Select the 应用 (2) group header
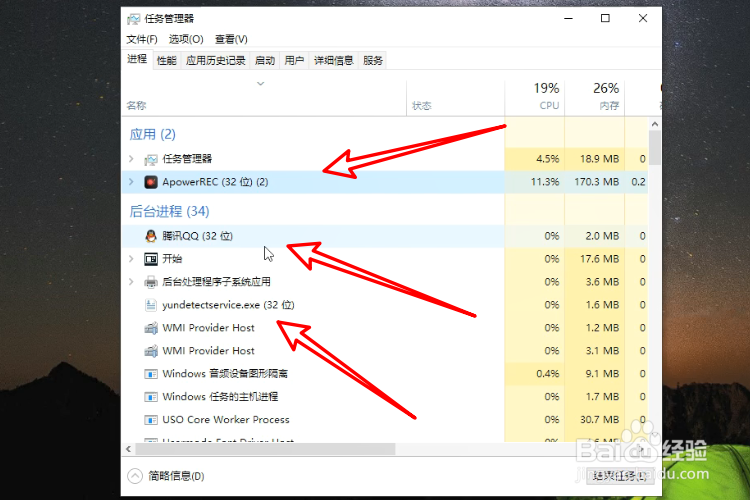 coord(153,134)
